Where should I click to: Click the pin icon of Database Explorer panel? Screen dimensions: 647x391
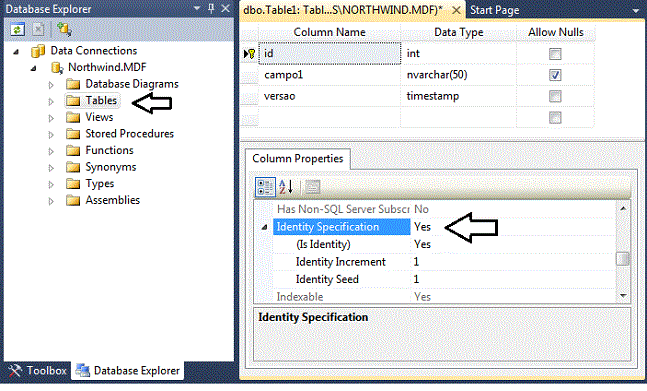tap(211, 8)
